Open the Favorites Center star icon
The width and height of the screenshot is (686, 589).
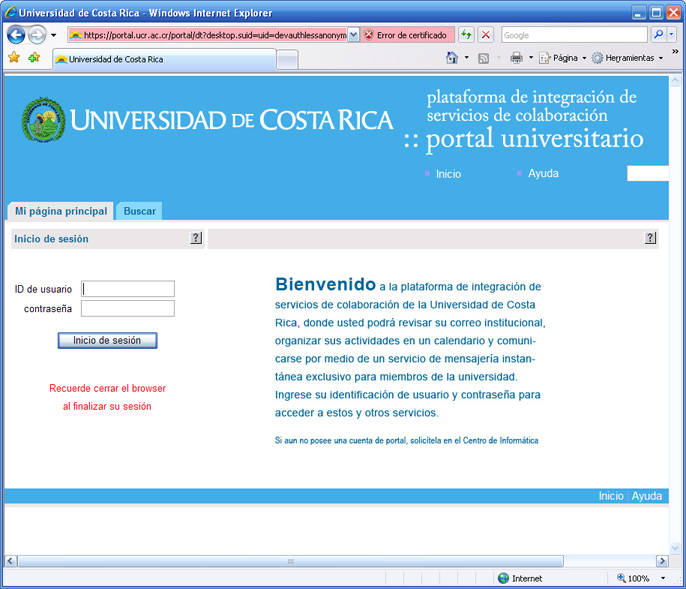click(x=14, y=57)
